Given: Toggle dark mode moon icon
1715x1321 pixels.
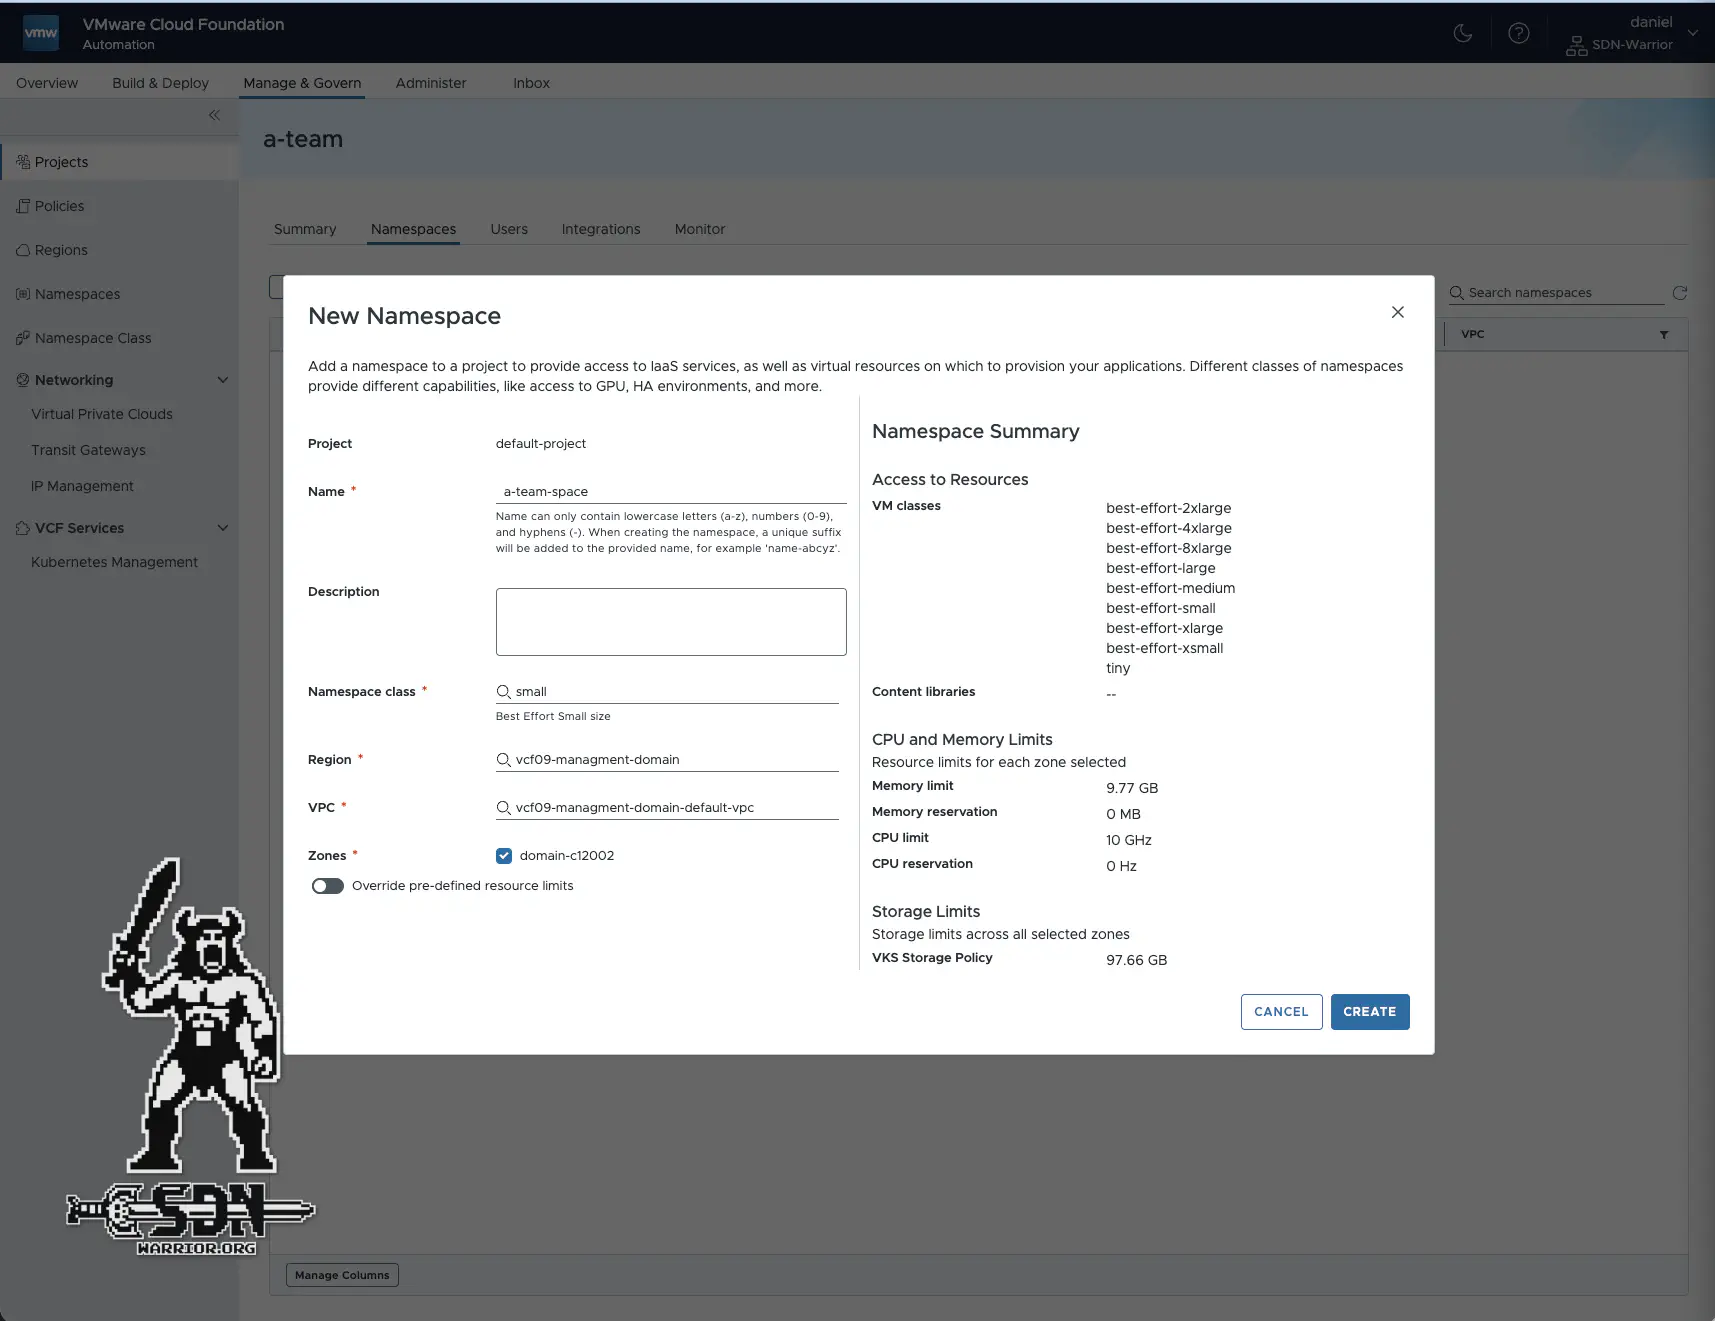Looking at the screenshot, I should (1462, 33).
